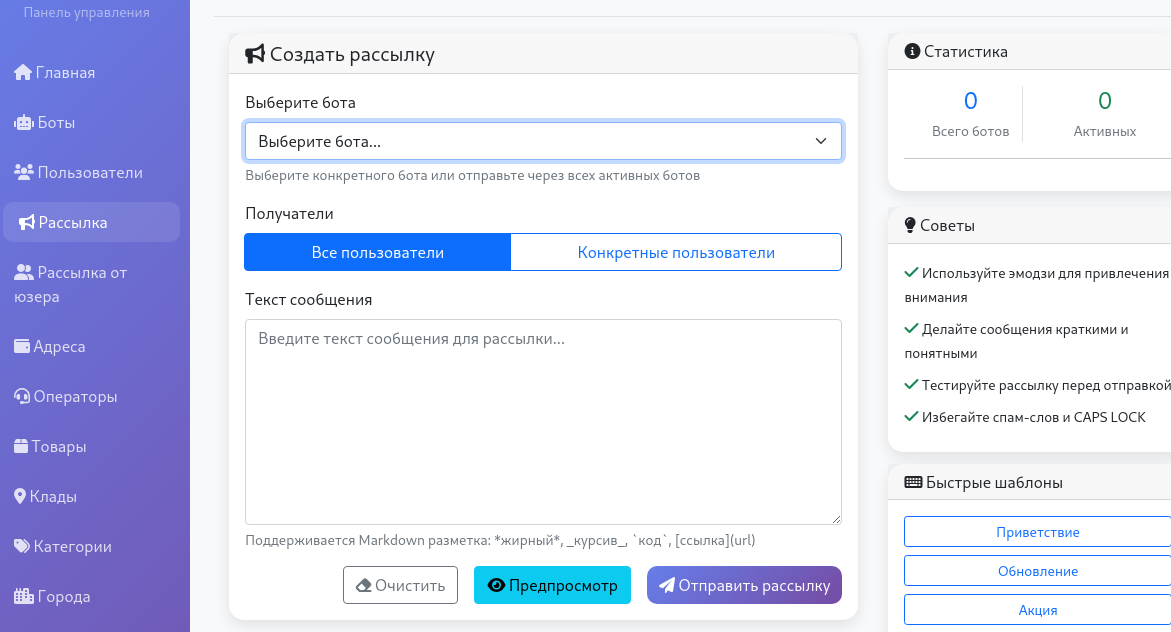Viewport: 1171px width, 632px height.
Task: Open the Выберите бота dropdown
Action: (543, 142)
